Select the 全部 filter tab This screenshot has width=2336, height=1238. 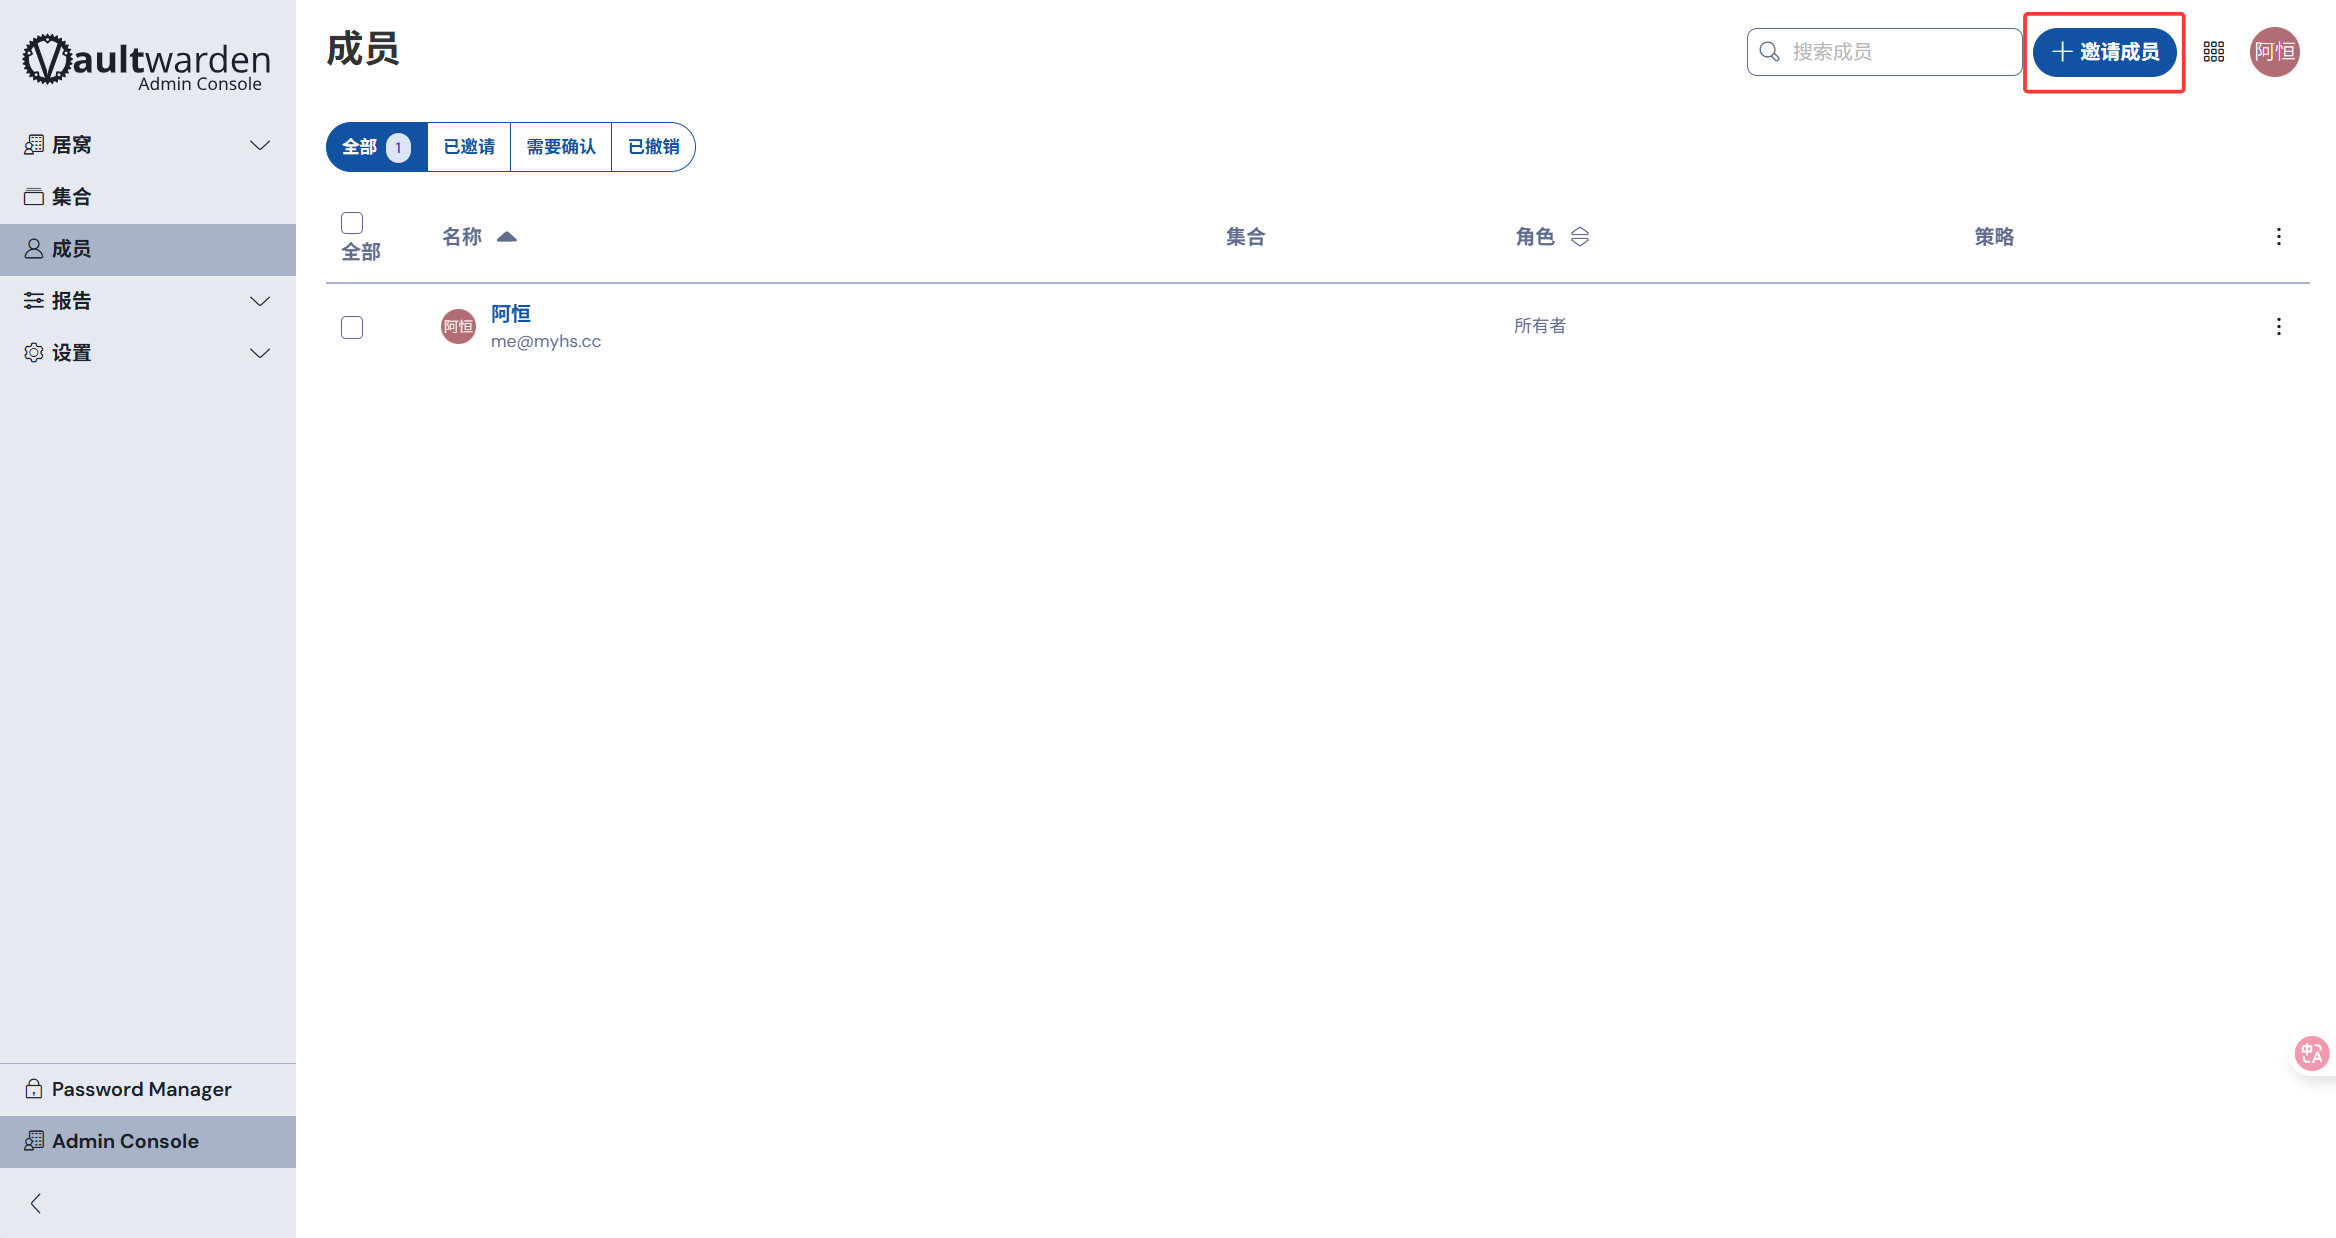tap(377, 147)
